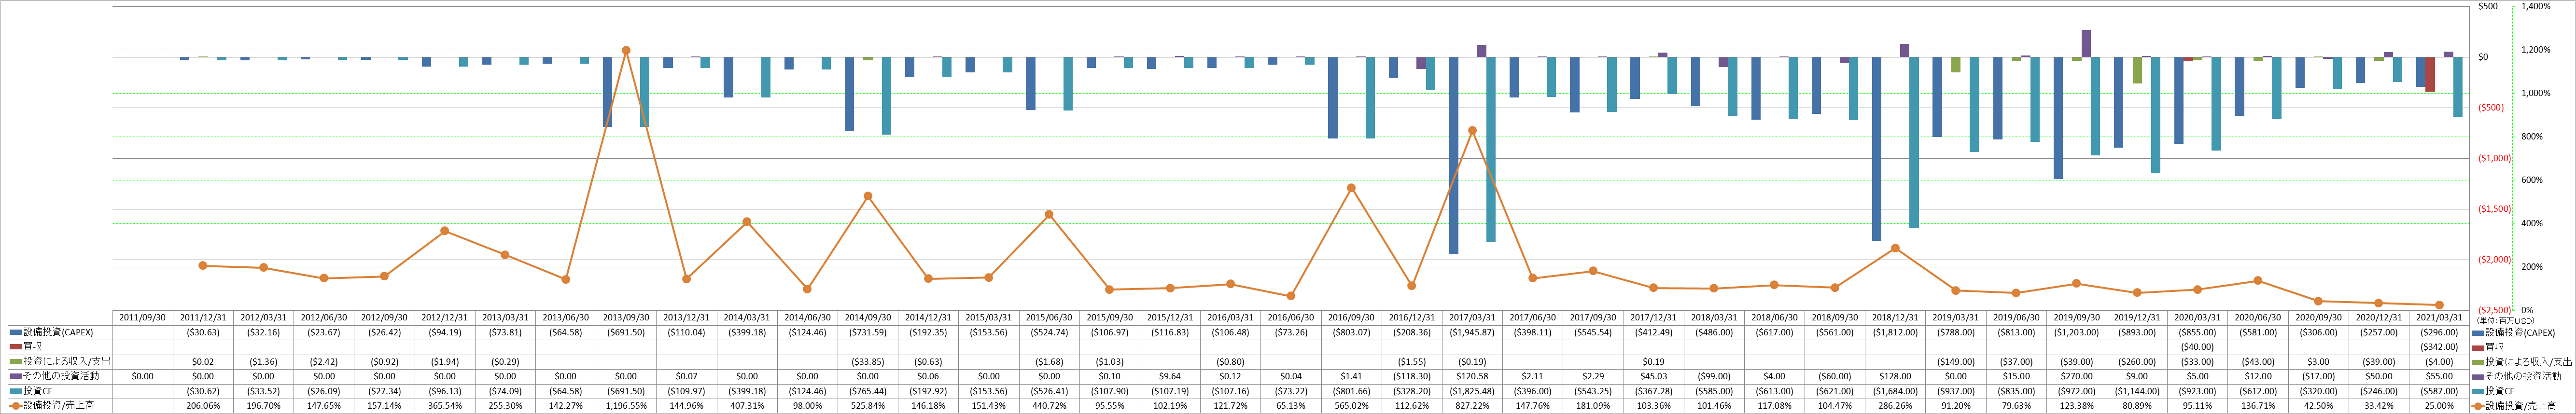This screenshot has width=2576, height=414.
Task: Click the ($524.74) CAPEX cell
Action: click(x=1049, y=332)
